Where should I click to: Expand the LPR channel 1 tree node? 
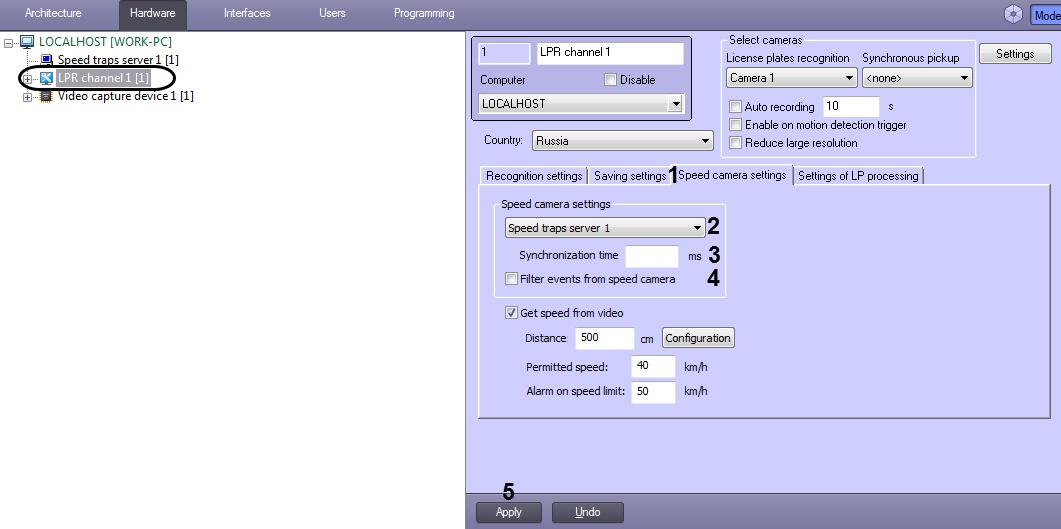coord(28,79)
